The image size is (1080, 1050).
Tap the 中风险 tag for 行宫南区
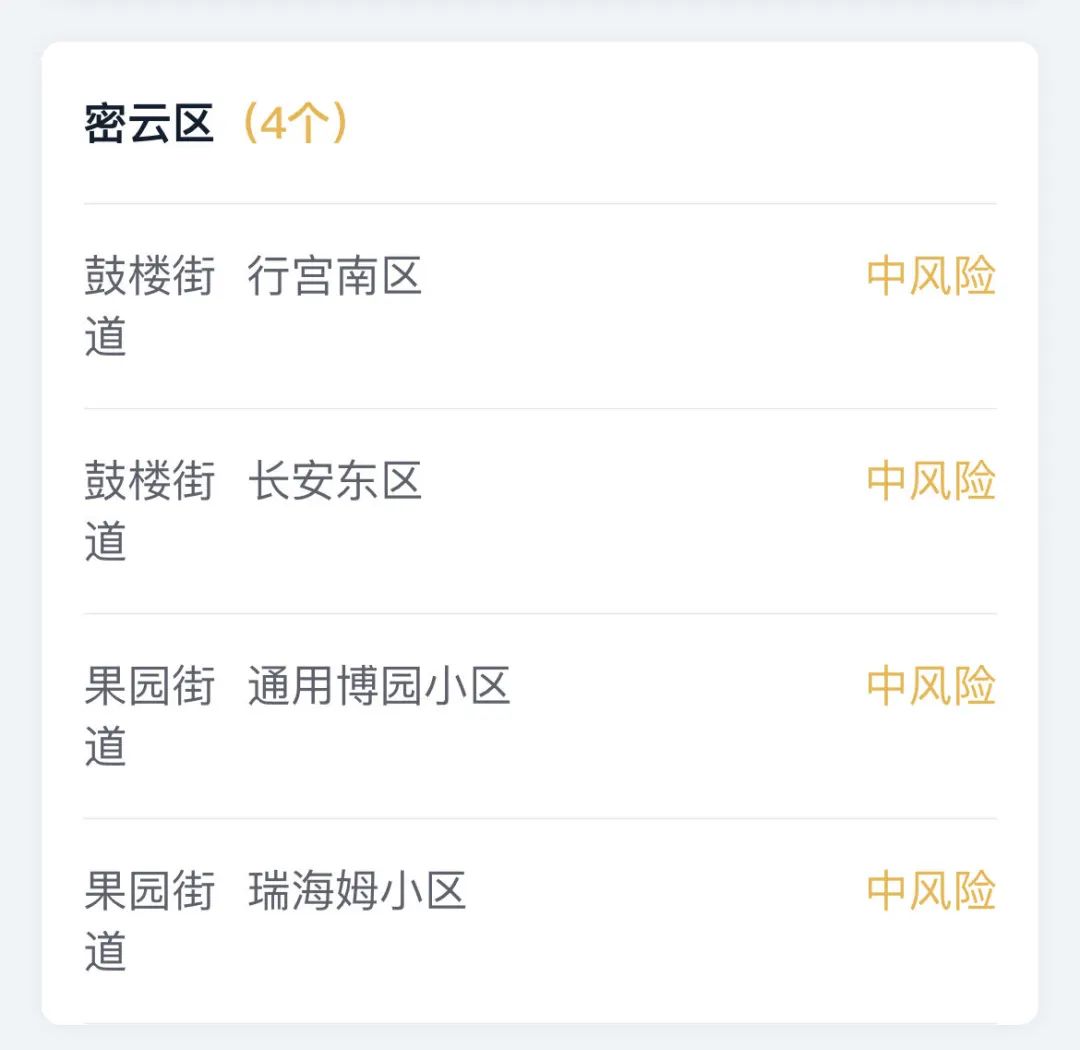pyautogui.click(x=931, y=276)
